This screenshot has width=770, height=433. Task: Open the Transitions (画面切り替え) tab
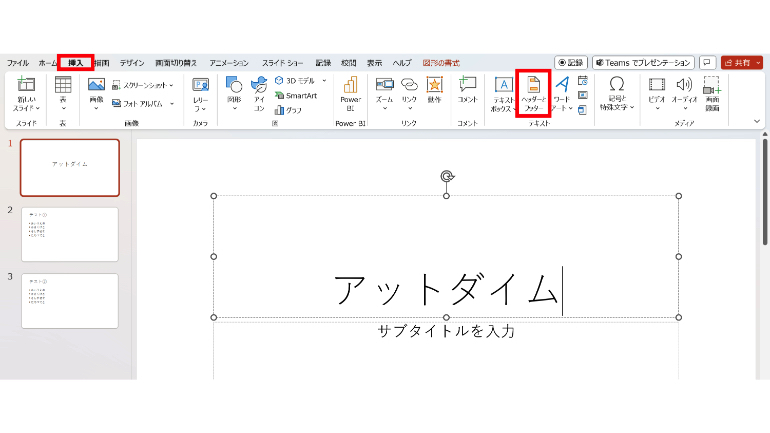click(176, 63)
